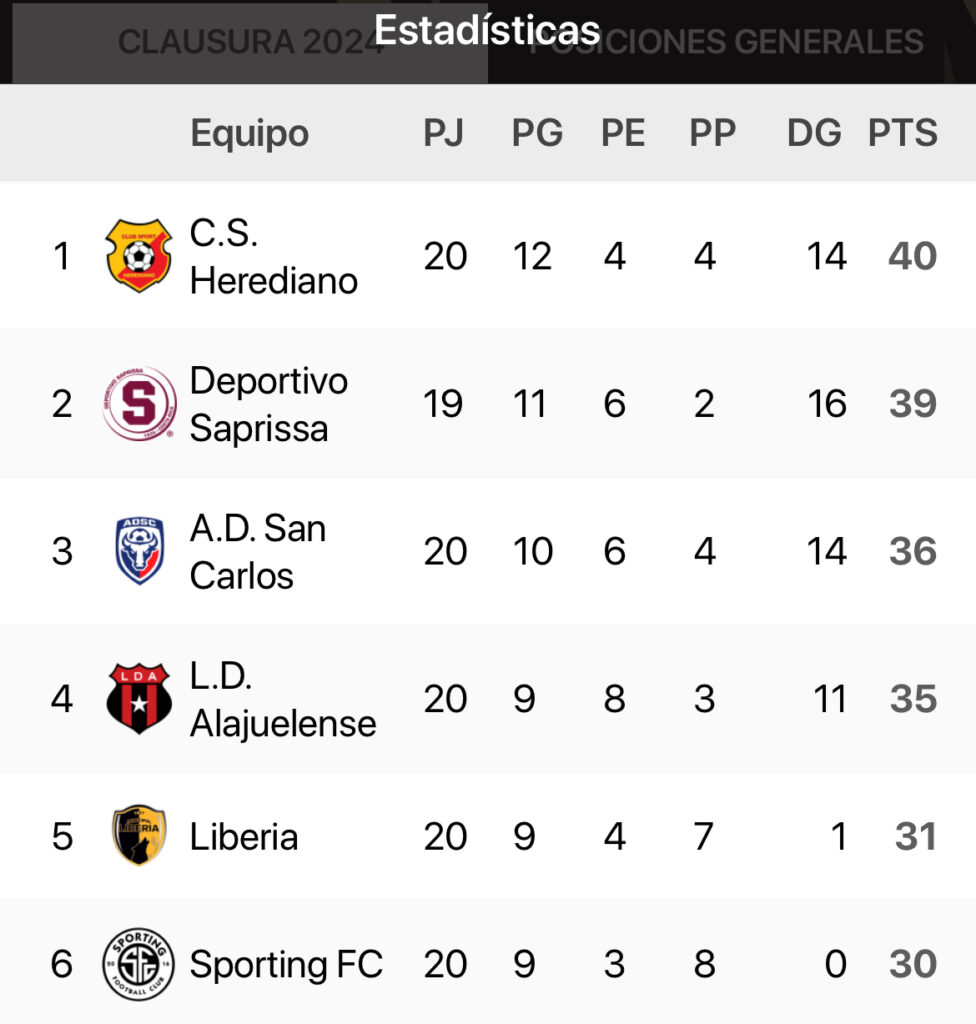The height and width of the screenshot is (1024, 976).
Task: Open the A.D. San Carlos team name
Action: [257, 551]
